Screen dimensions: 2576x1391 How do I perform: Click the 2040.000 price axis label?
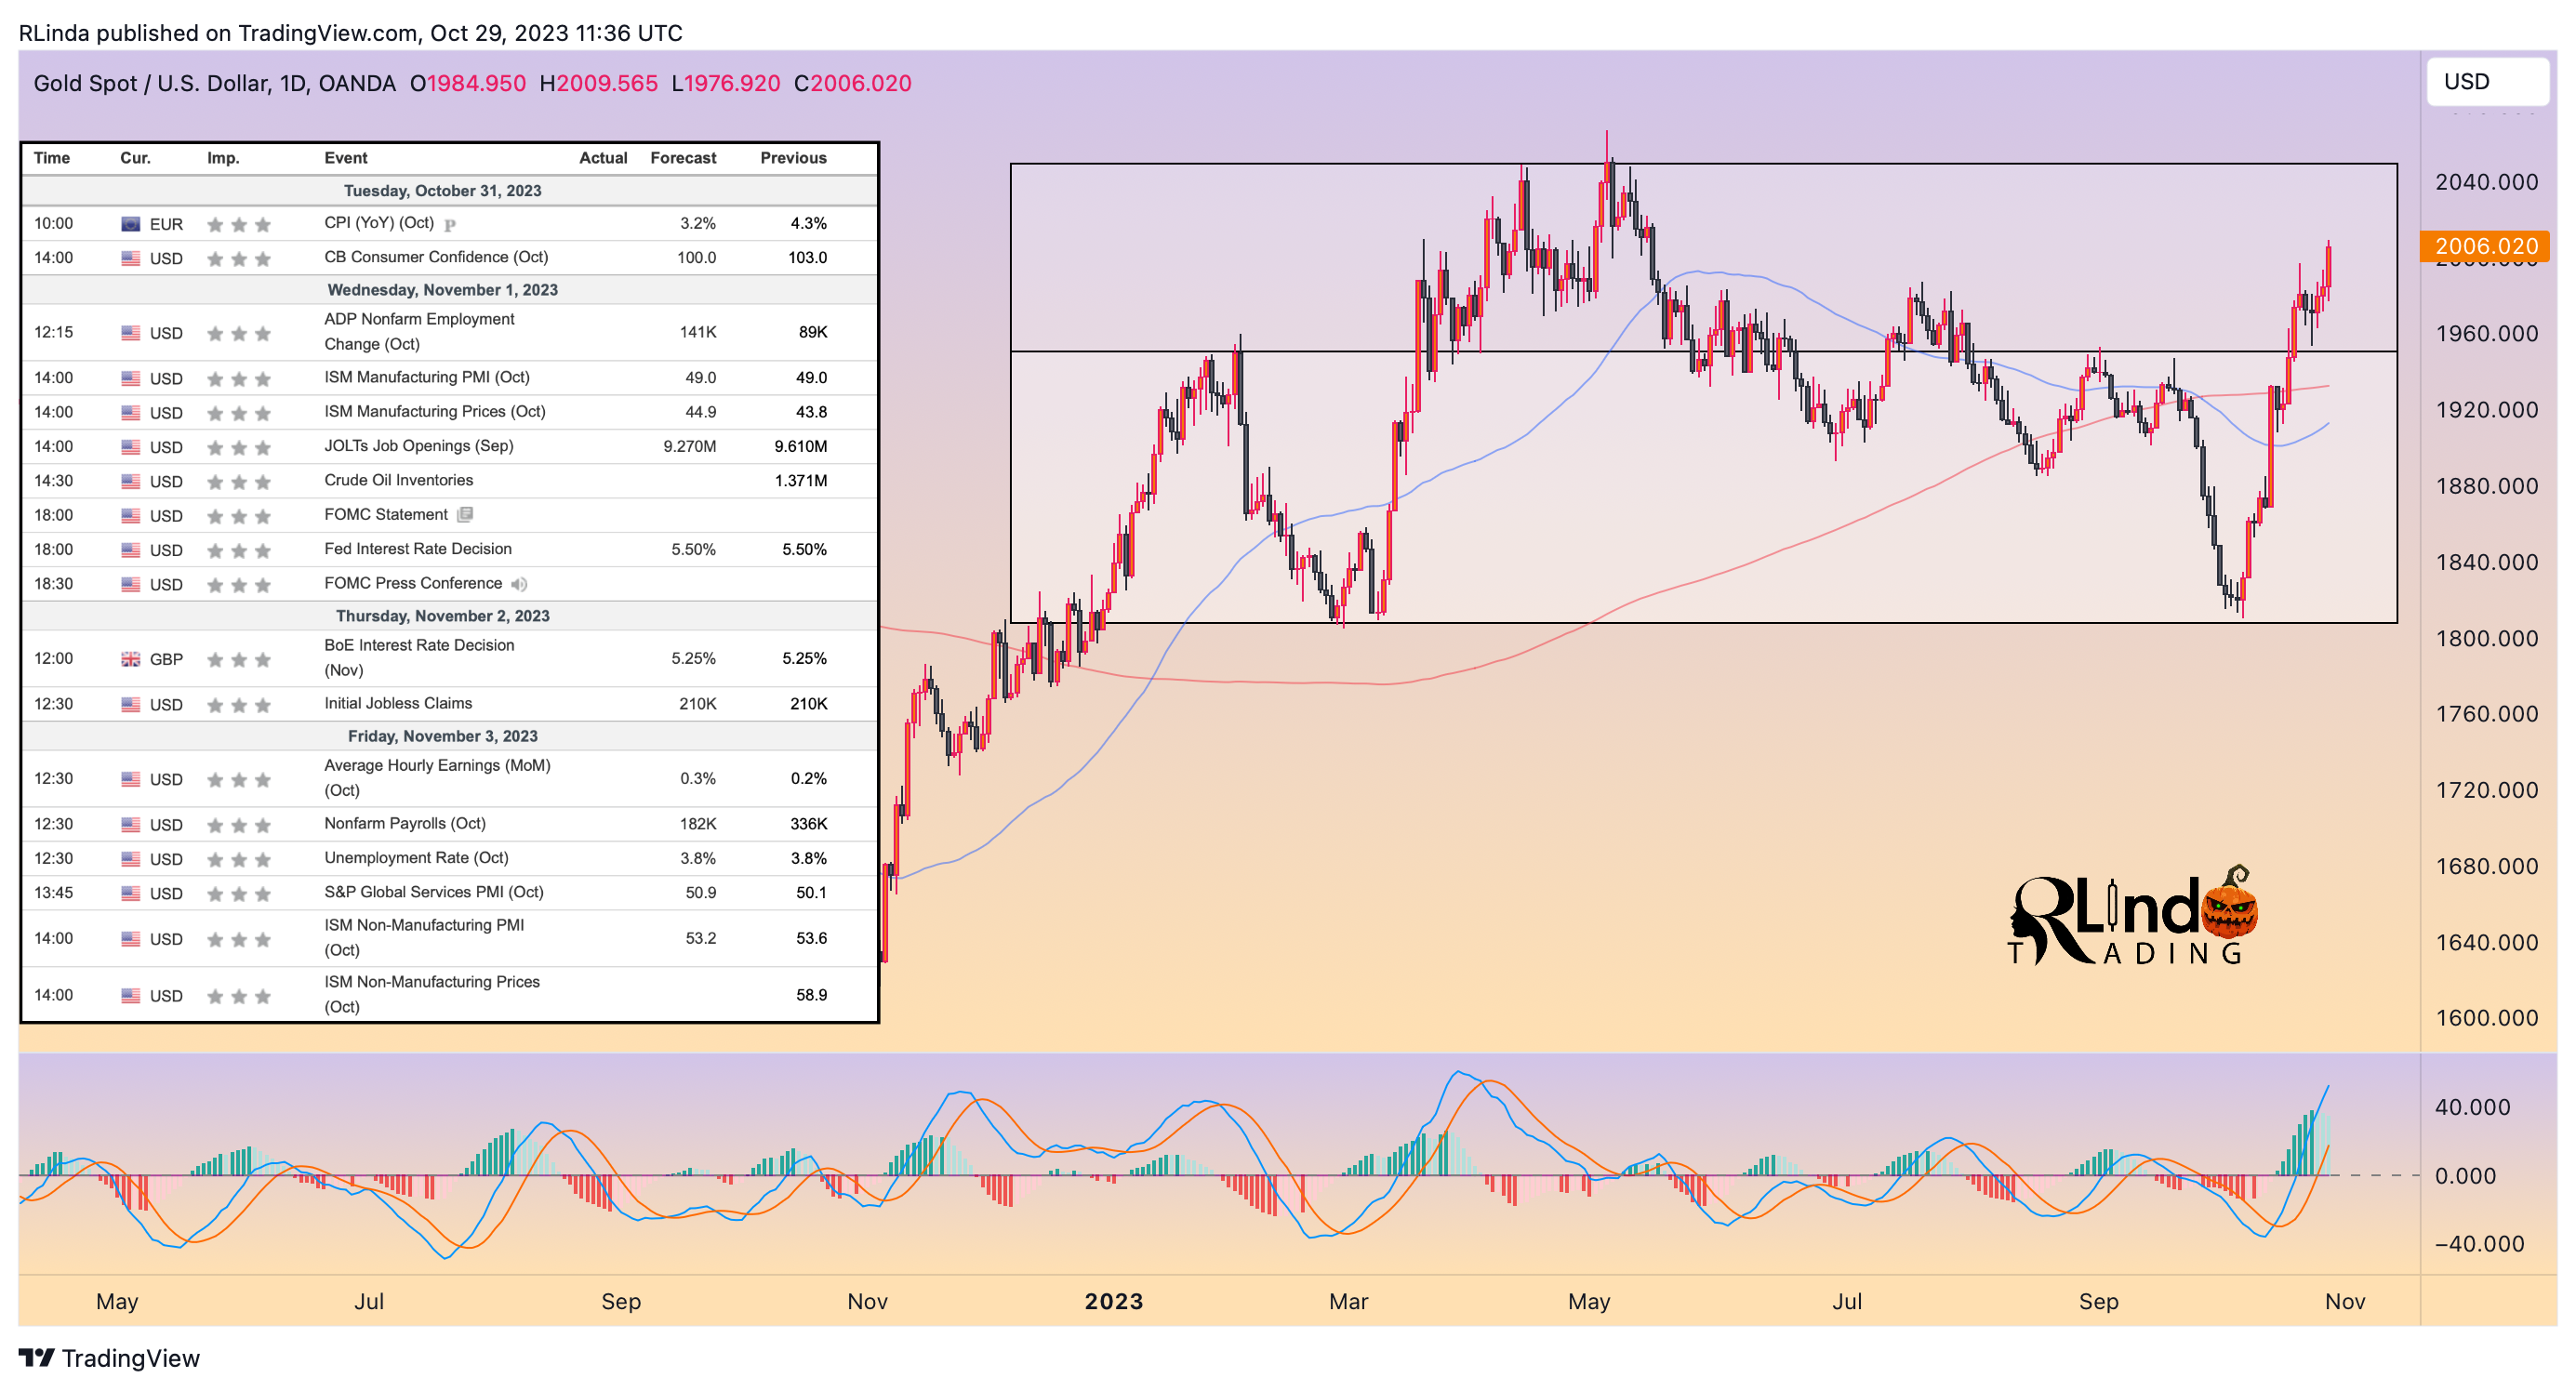tap(2486, 182)
